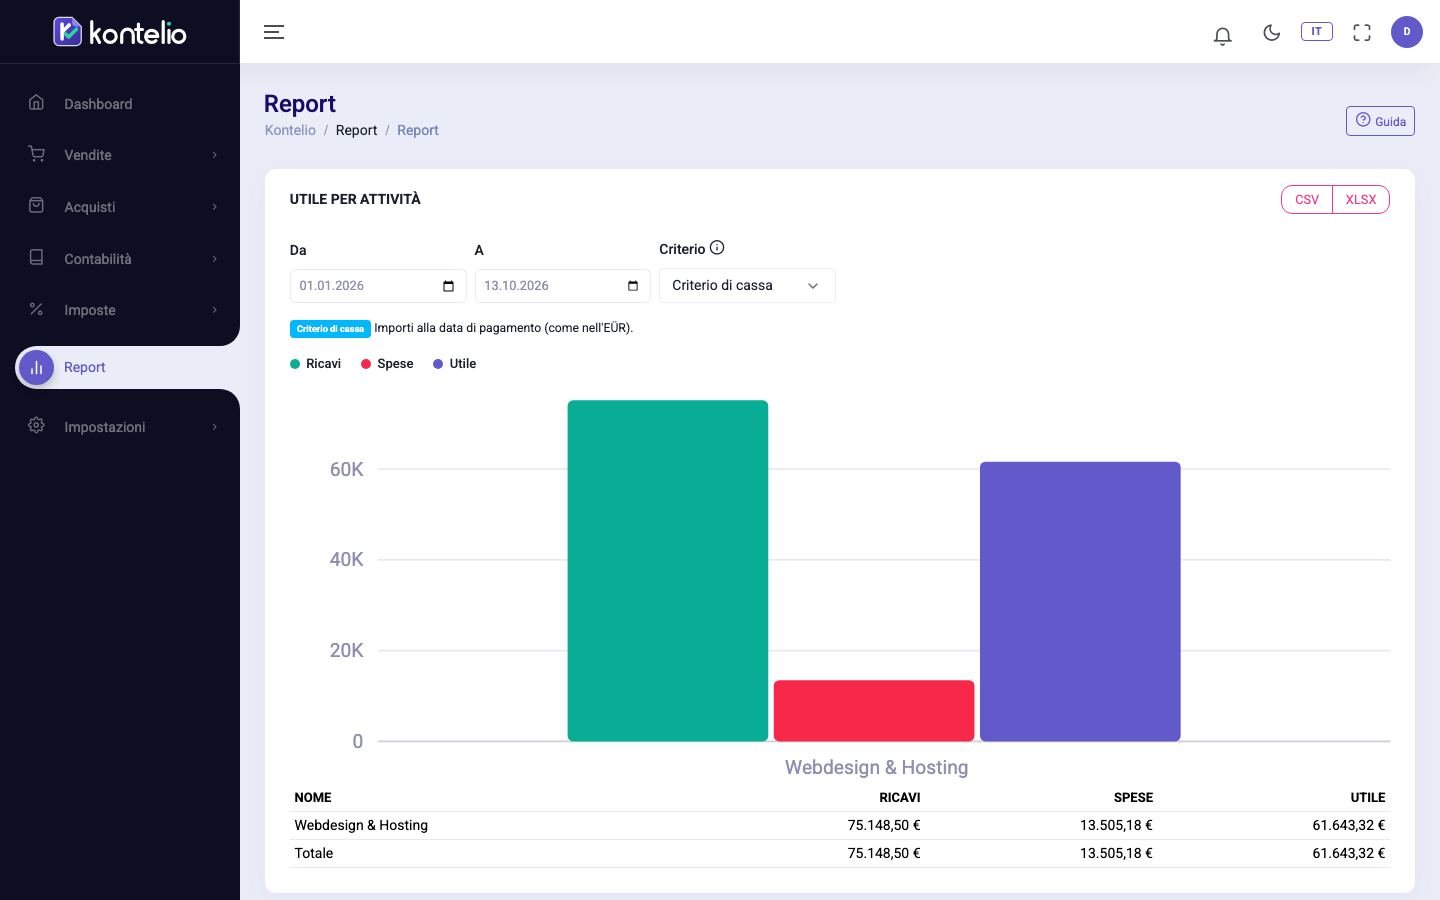1440x900 pixels.
Task: Expand the Impostazioni submenu chevron
Action: (214, 427)
